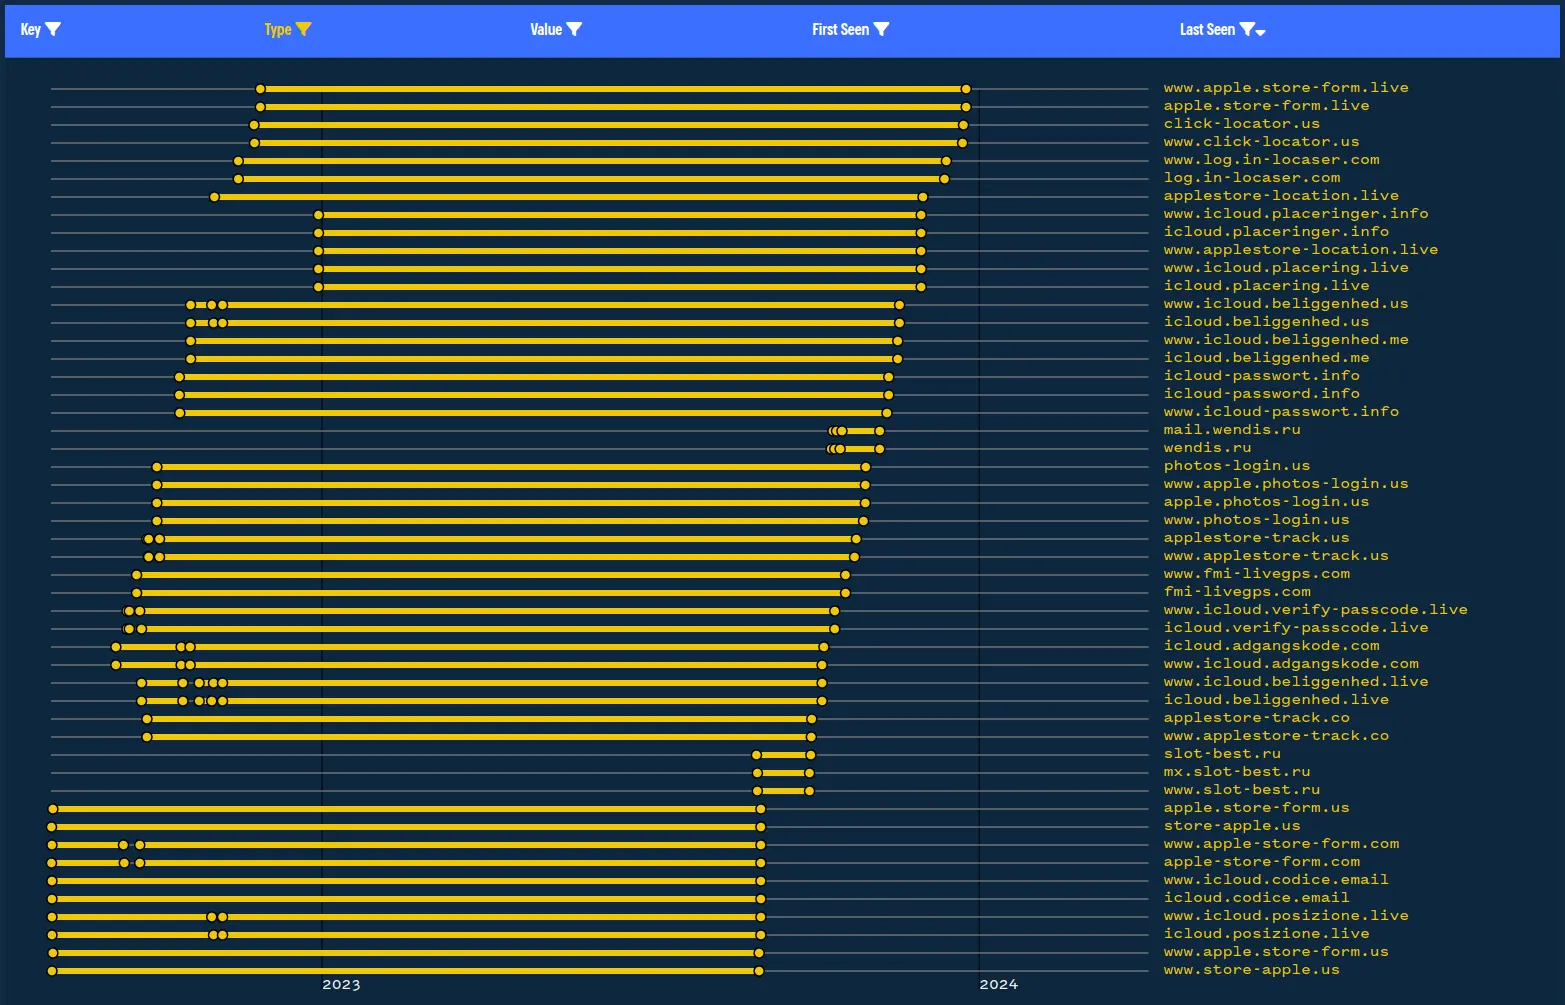This screenshot has height=1005, width=1565.
Task: Select the www.log.in-locaser.com domain label
Action: [x=1272, y=160]
